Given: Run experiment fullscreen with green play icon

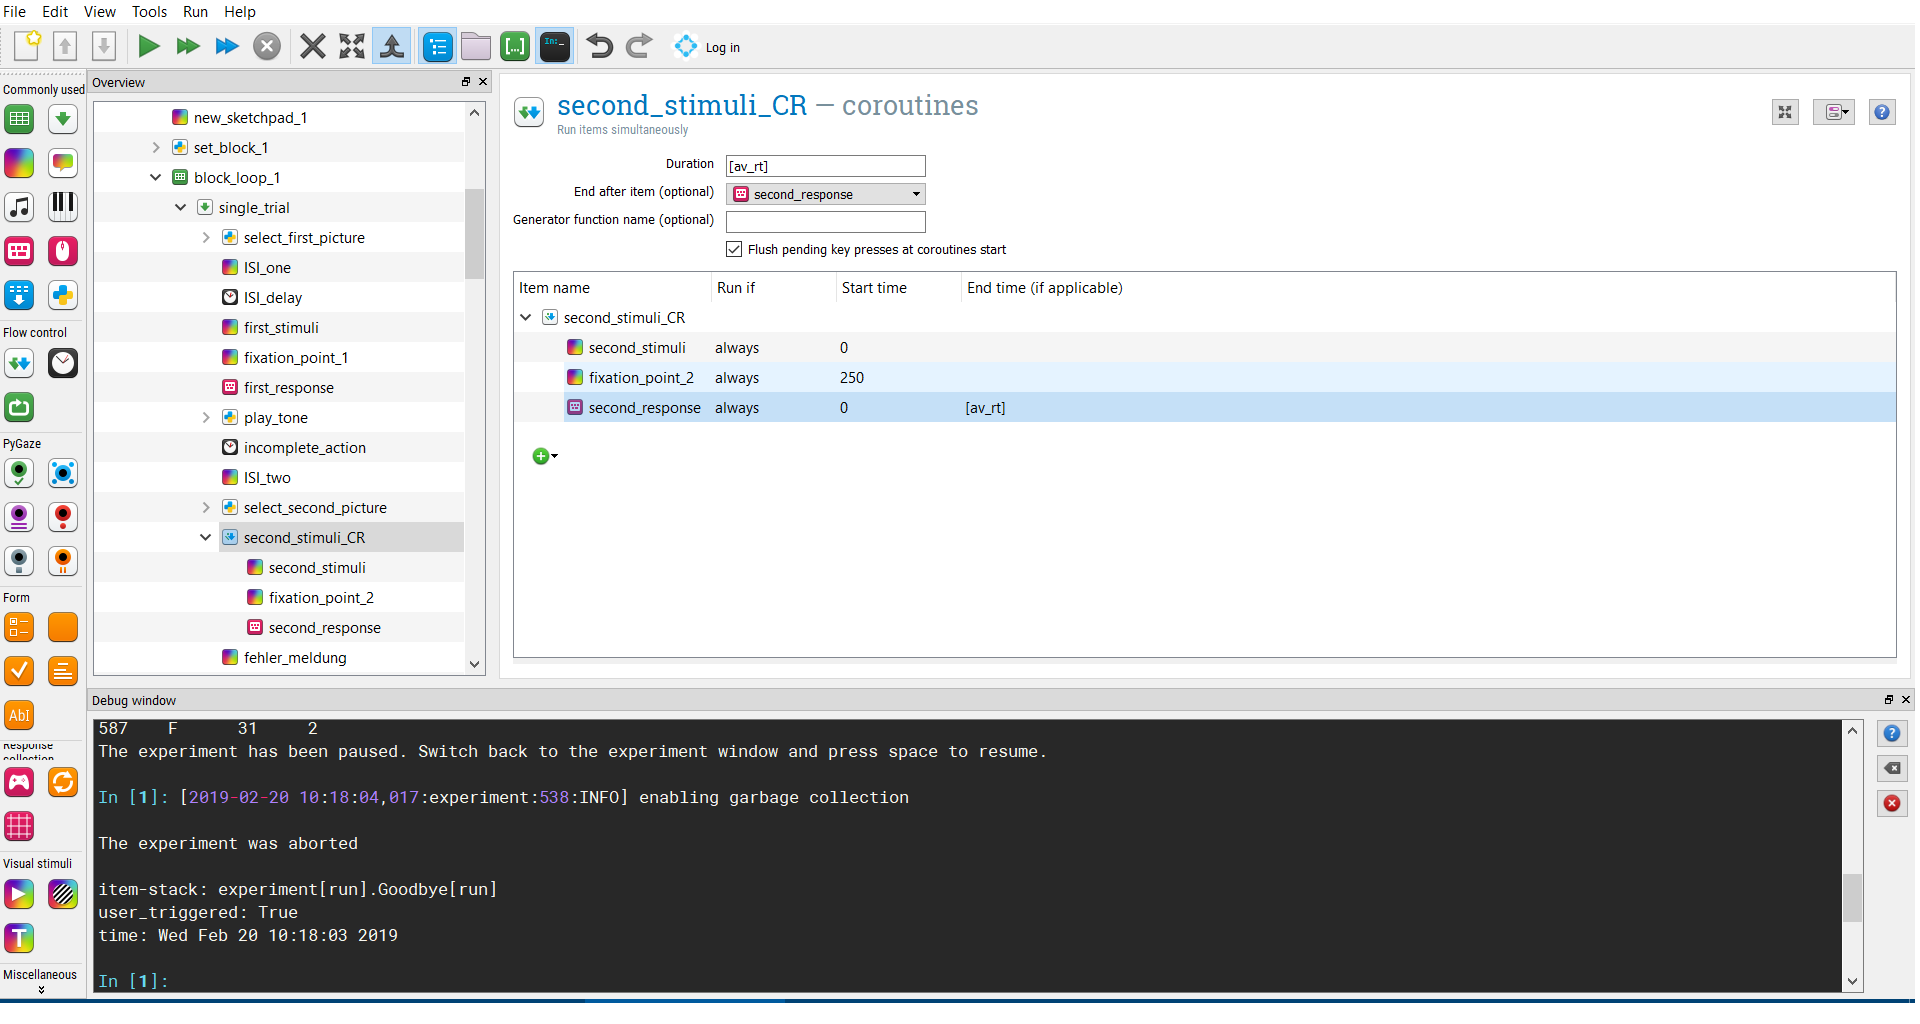Looking at the screenshot, I should [x=149, y=46].
